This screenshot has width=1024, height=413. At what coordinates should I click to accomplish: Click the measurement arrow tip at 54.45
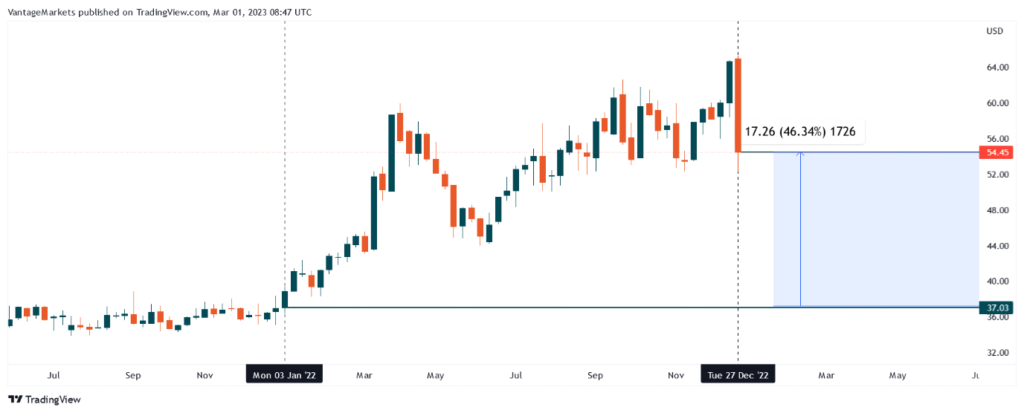point(801,154)
